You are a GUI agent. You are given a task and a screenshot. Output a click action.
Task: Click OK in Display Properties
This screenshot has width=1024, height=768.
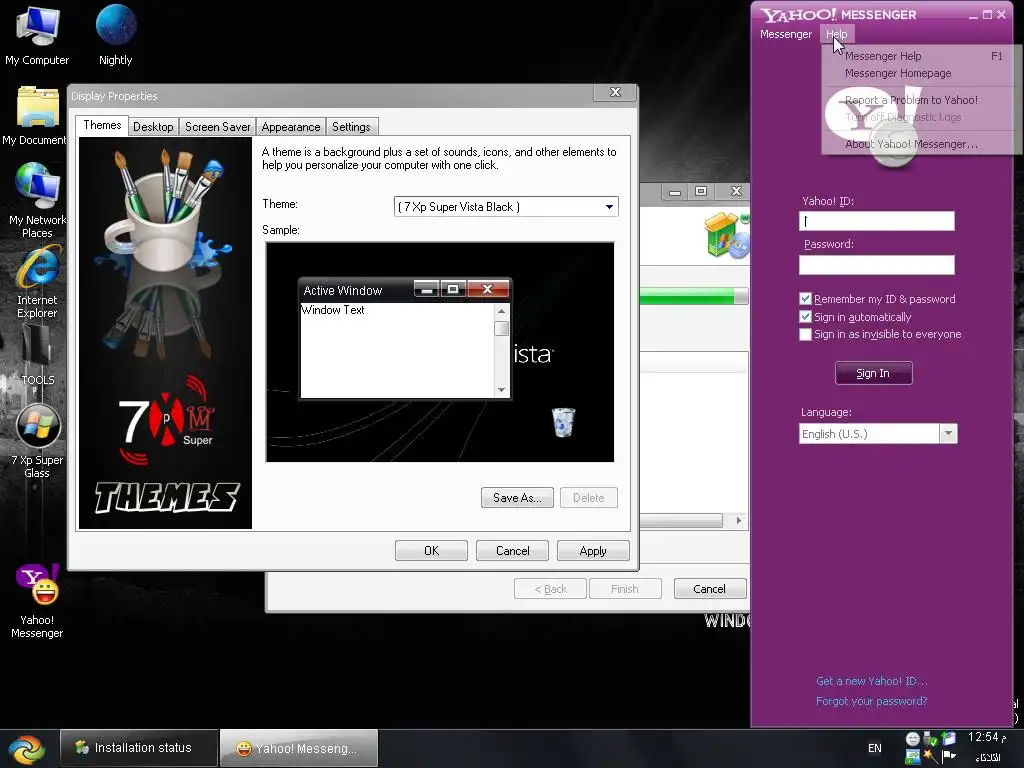431,551
